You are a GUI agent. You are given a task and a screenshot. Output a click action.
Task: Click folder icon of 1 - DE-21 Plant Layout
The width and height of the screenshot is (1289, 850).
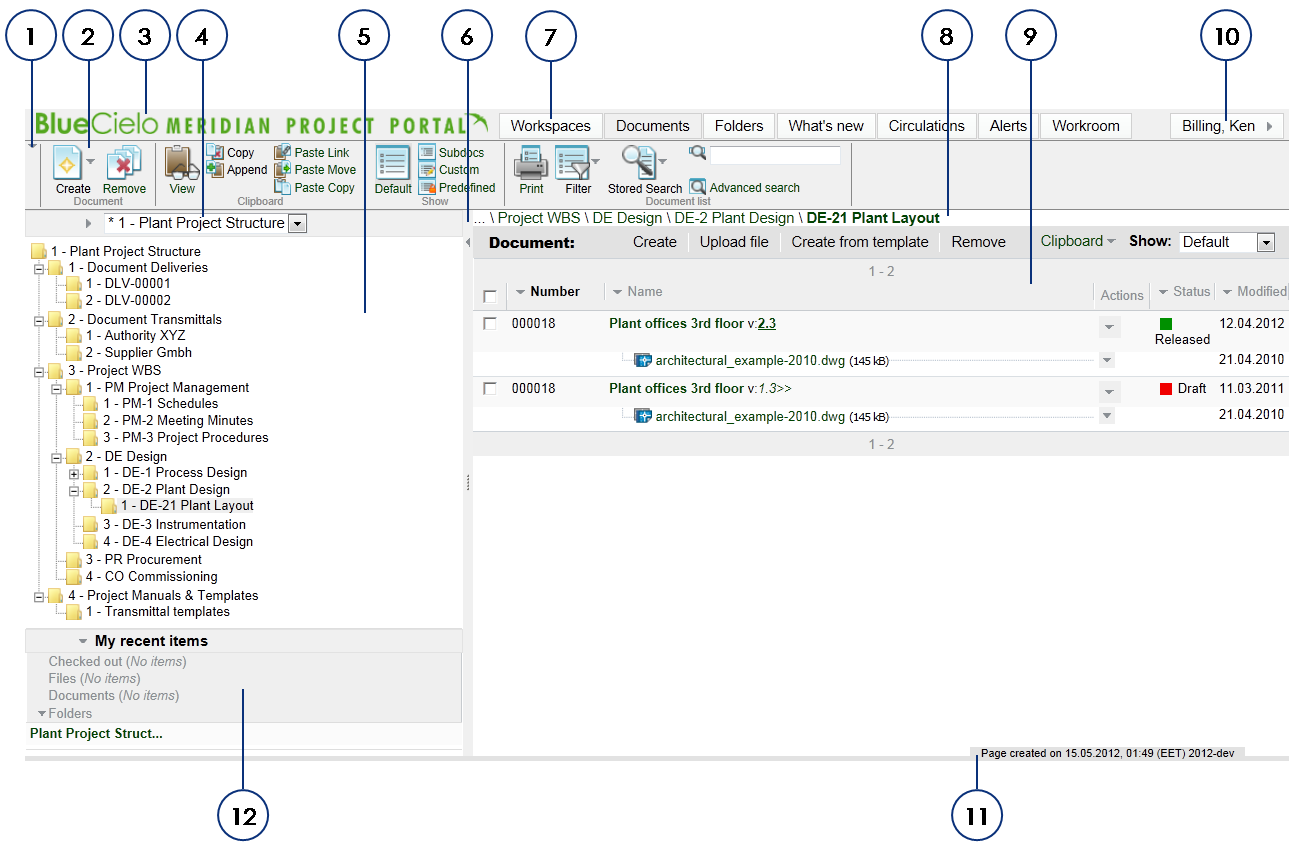coord(109,506)
